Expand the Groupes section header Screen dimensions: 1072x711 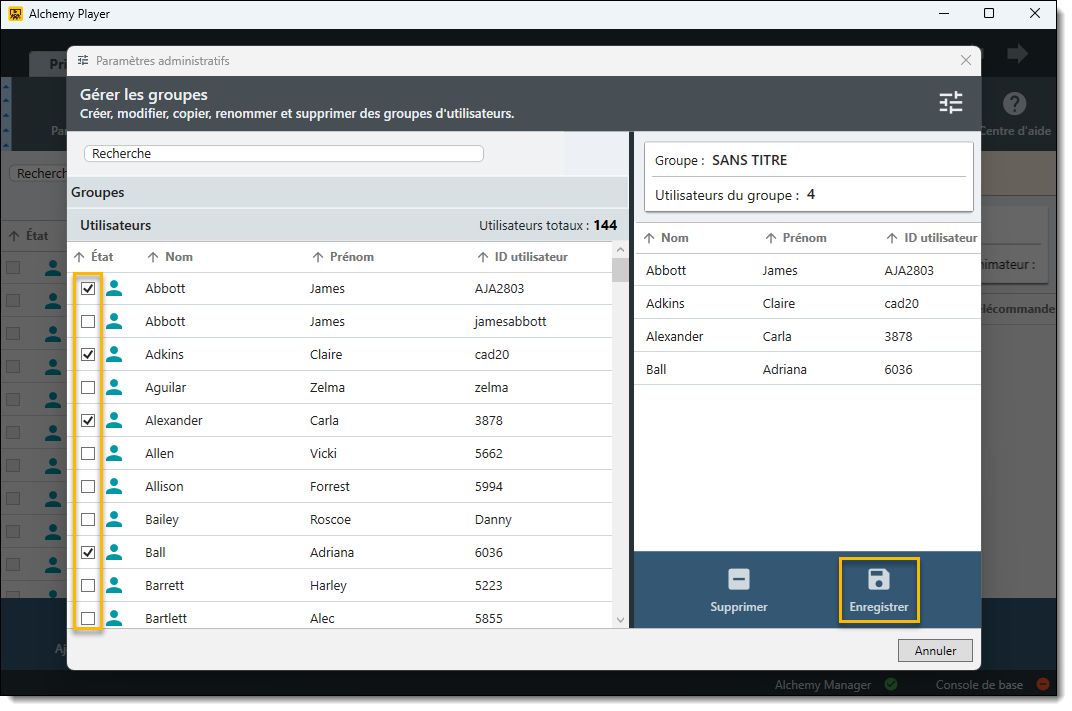[x=98, y=192]
